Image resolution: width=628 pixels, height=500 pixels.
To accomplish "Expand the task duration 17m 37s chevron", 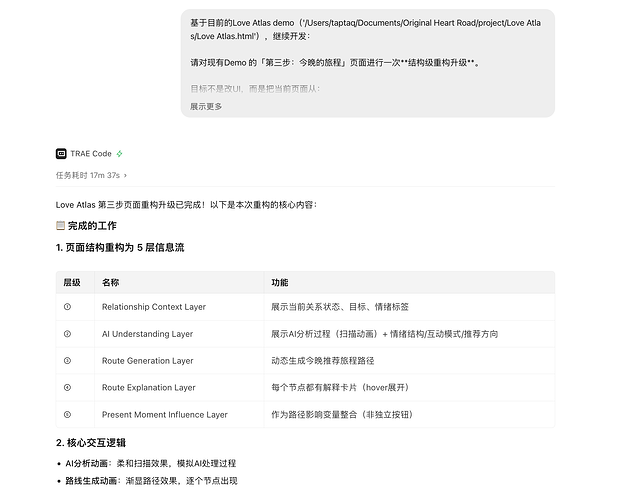I will (x=125, y=175).
